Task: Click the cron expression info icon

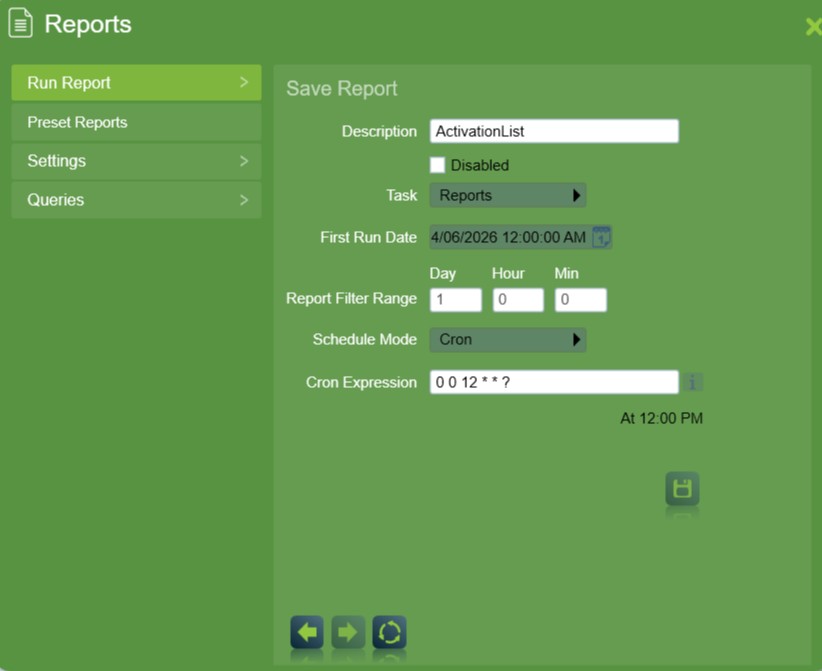Action: coord(692,382)
